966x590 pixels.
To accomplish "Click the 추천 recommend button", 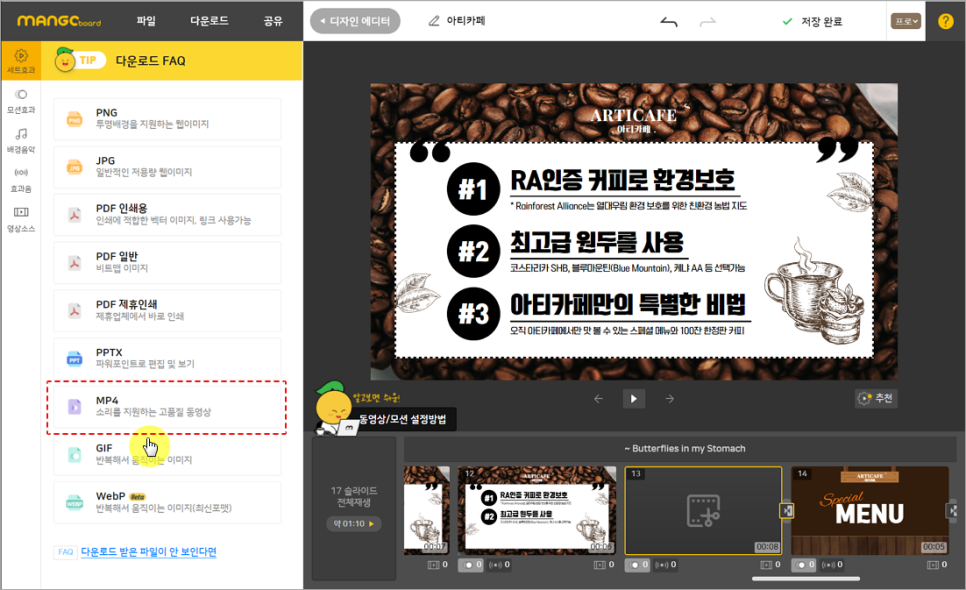I will click(x=876, y=398).
